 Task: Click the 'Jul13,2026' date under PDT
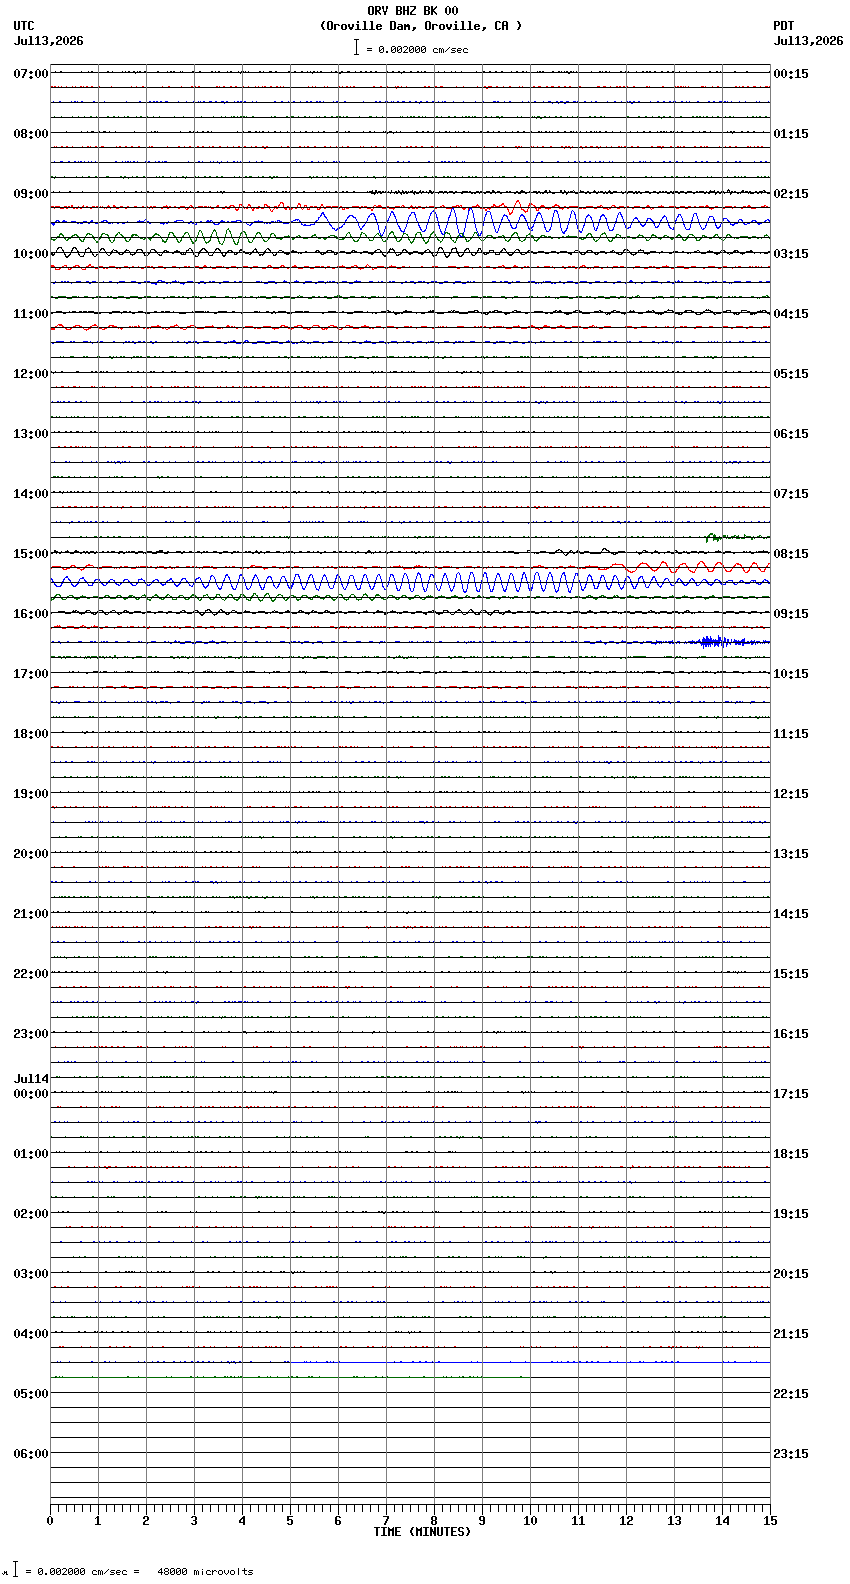(x=809, y=41)
